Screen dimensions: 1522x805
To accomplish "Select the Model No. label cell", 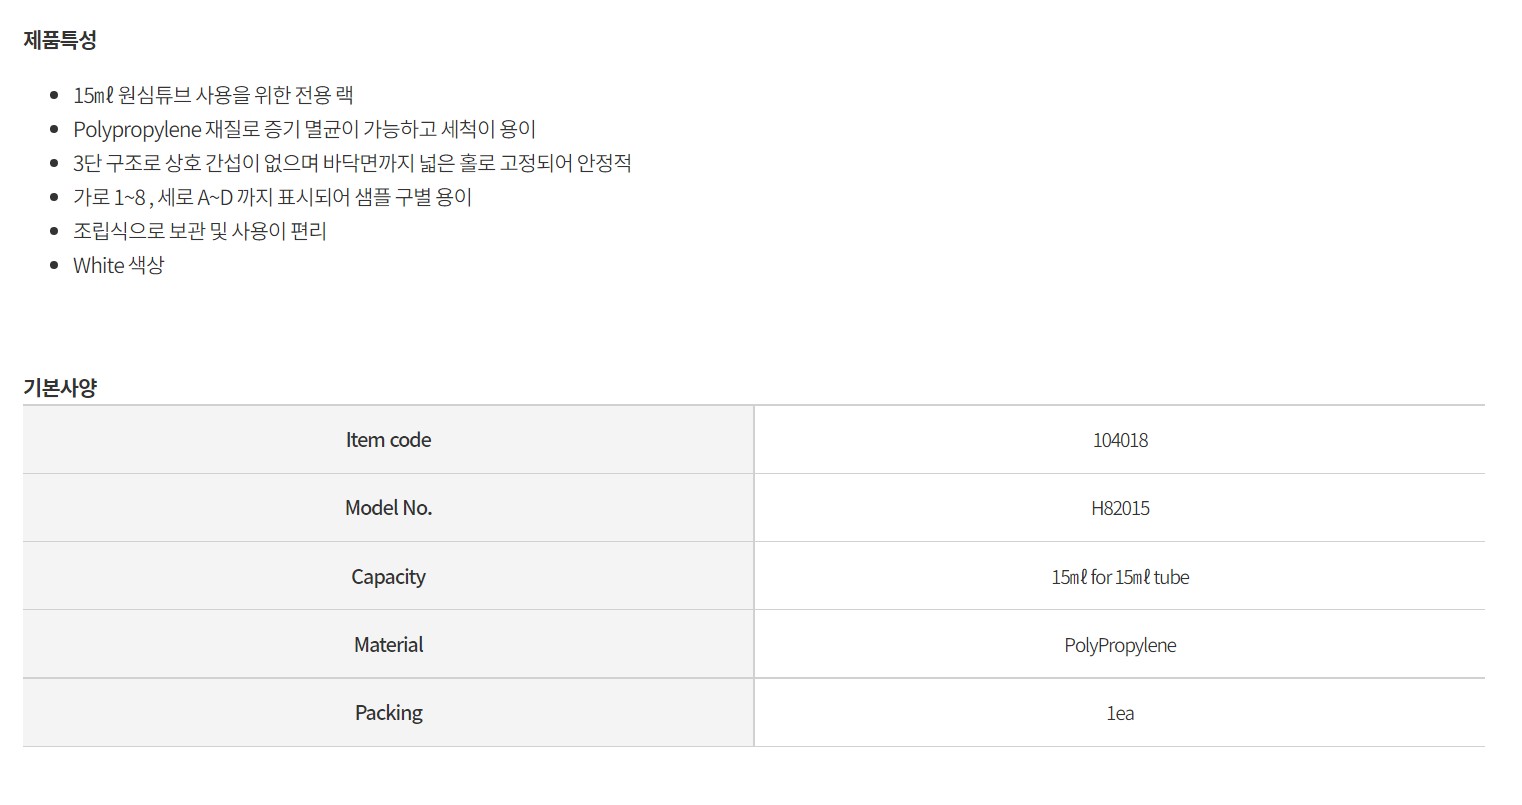I will coord(388,508).
